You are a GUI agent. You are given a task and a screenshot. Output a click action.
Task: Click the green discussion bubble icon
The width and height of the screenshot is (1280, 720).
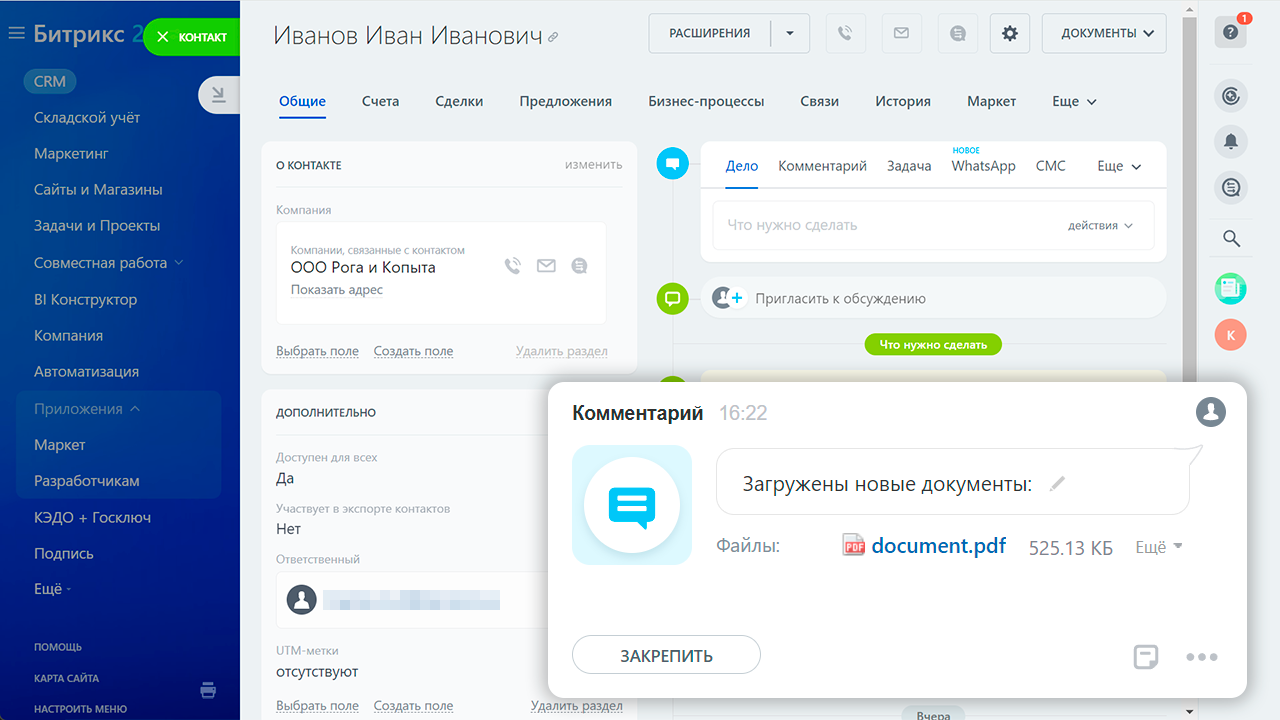coord(673,298)
